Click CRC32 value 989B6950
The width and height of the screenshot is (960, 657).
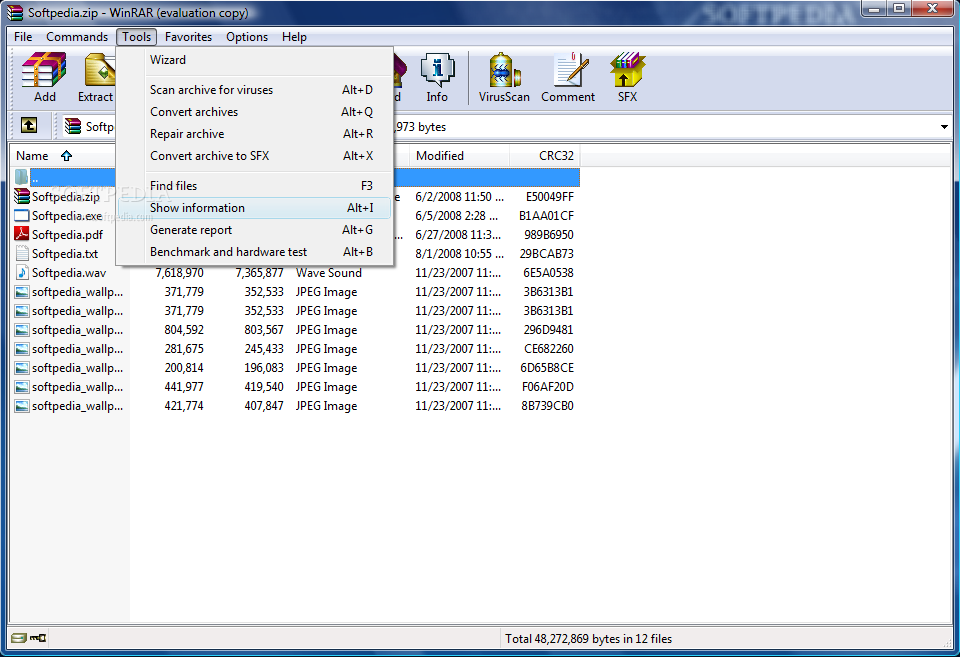[x=549, y=235]
